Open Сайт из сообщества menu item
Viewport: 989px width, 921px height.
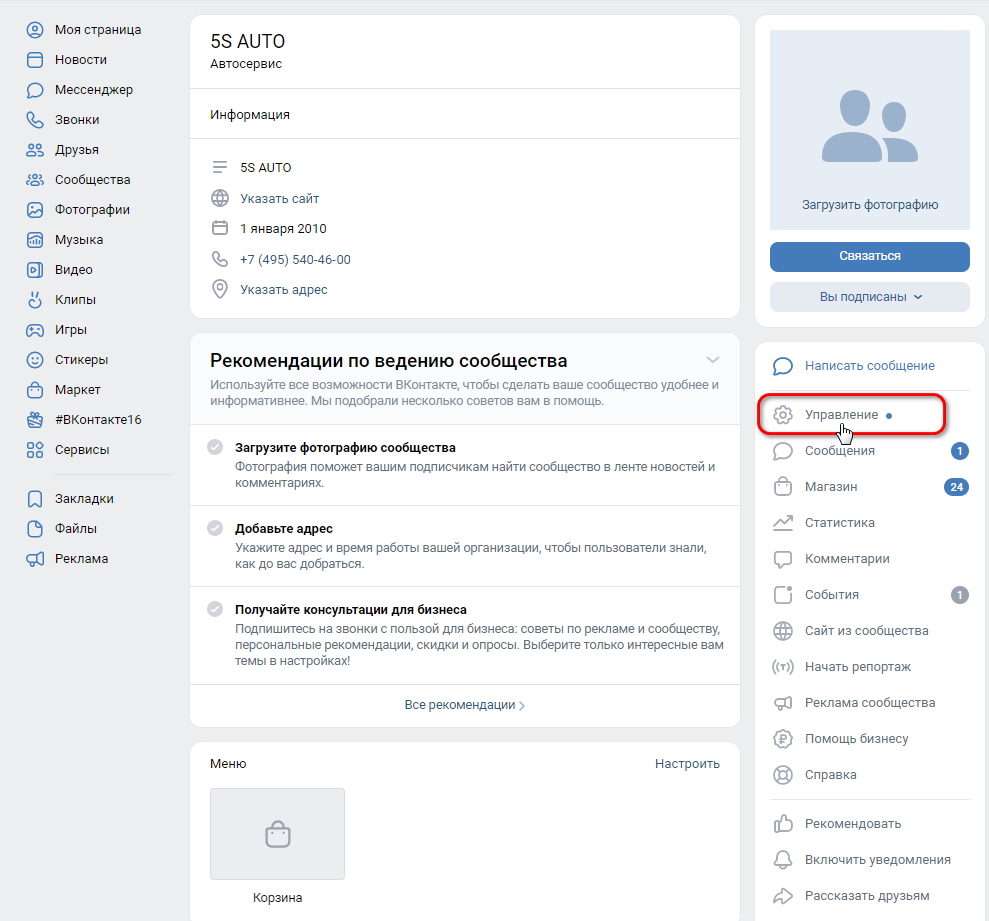tap(867, 631)
